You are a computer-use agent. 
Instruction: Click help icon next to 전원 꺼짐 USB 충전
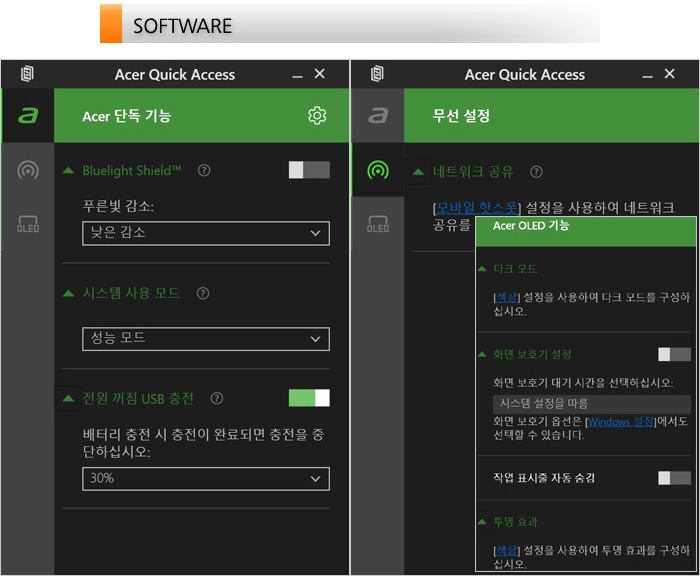tap(217, 398)
